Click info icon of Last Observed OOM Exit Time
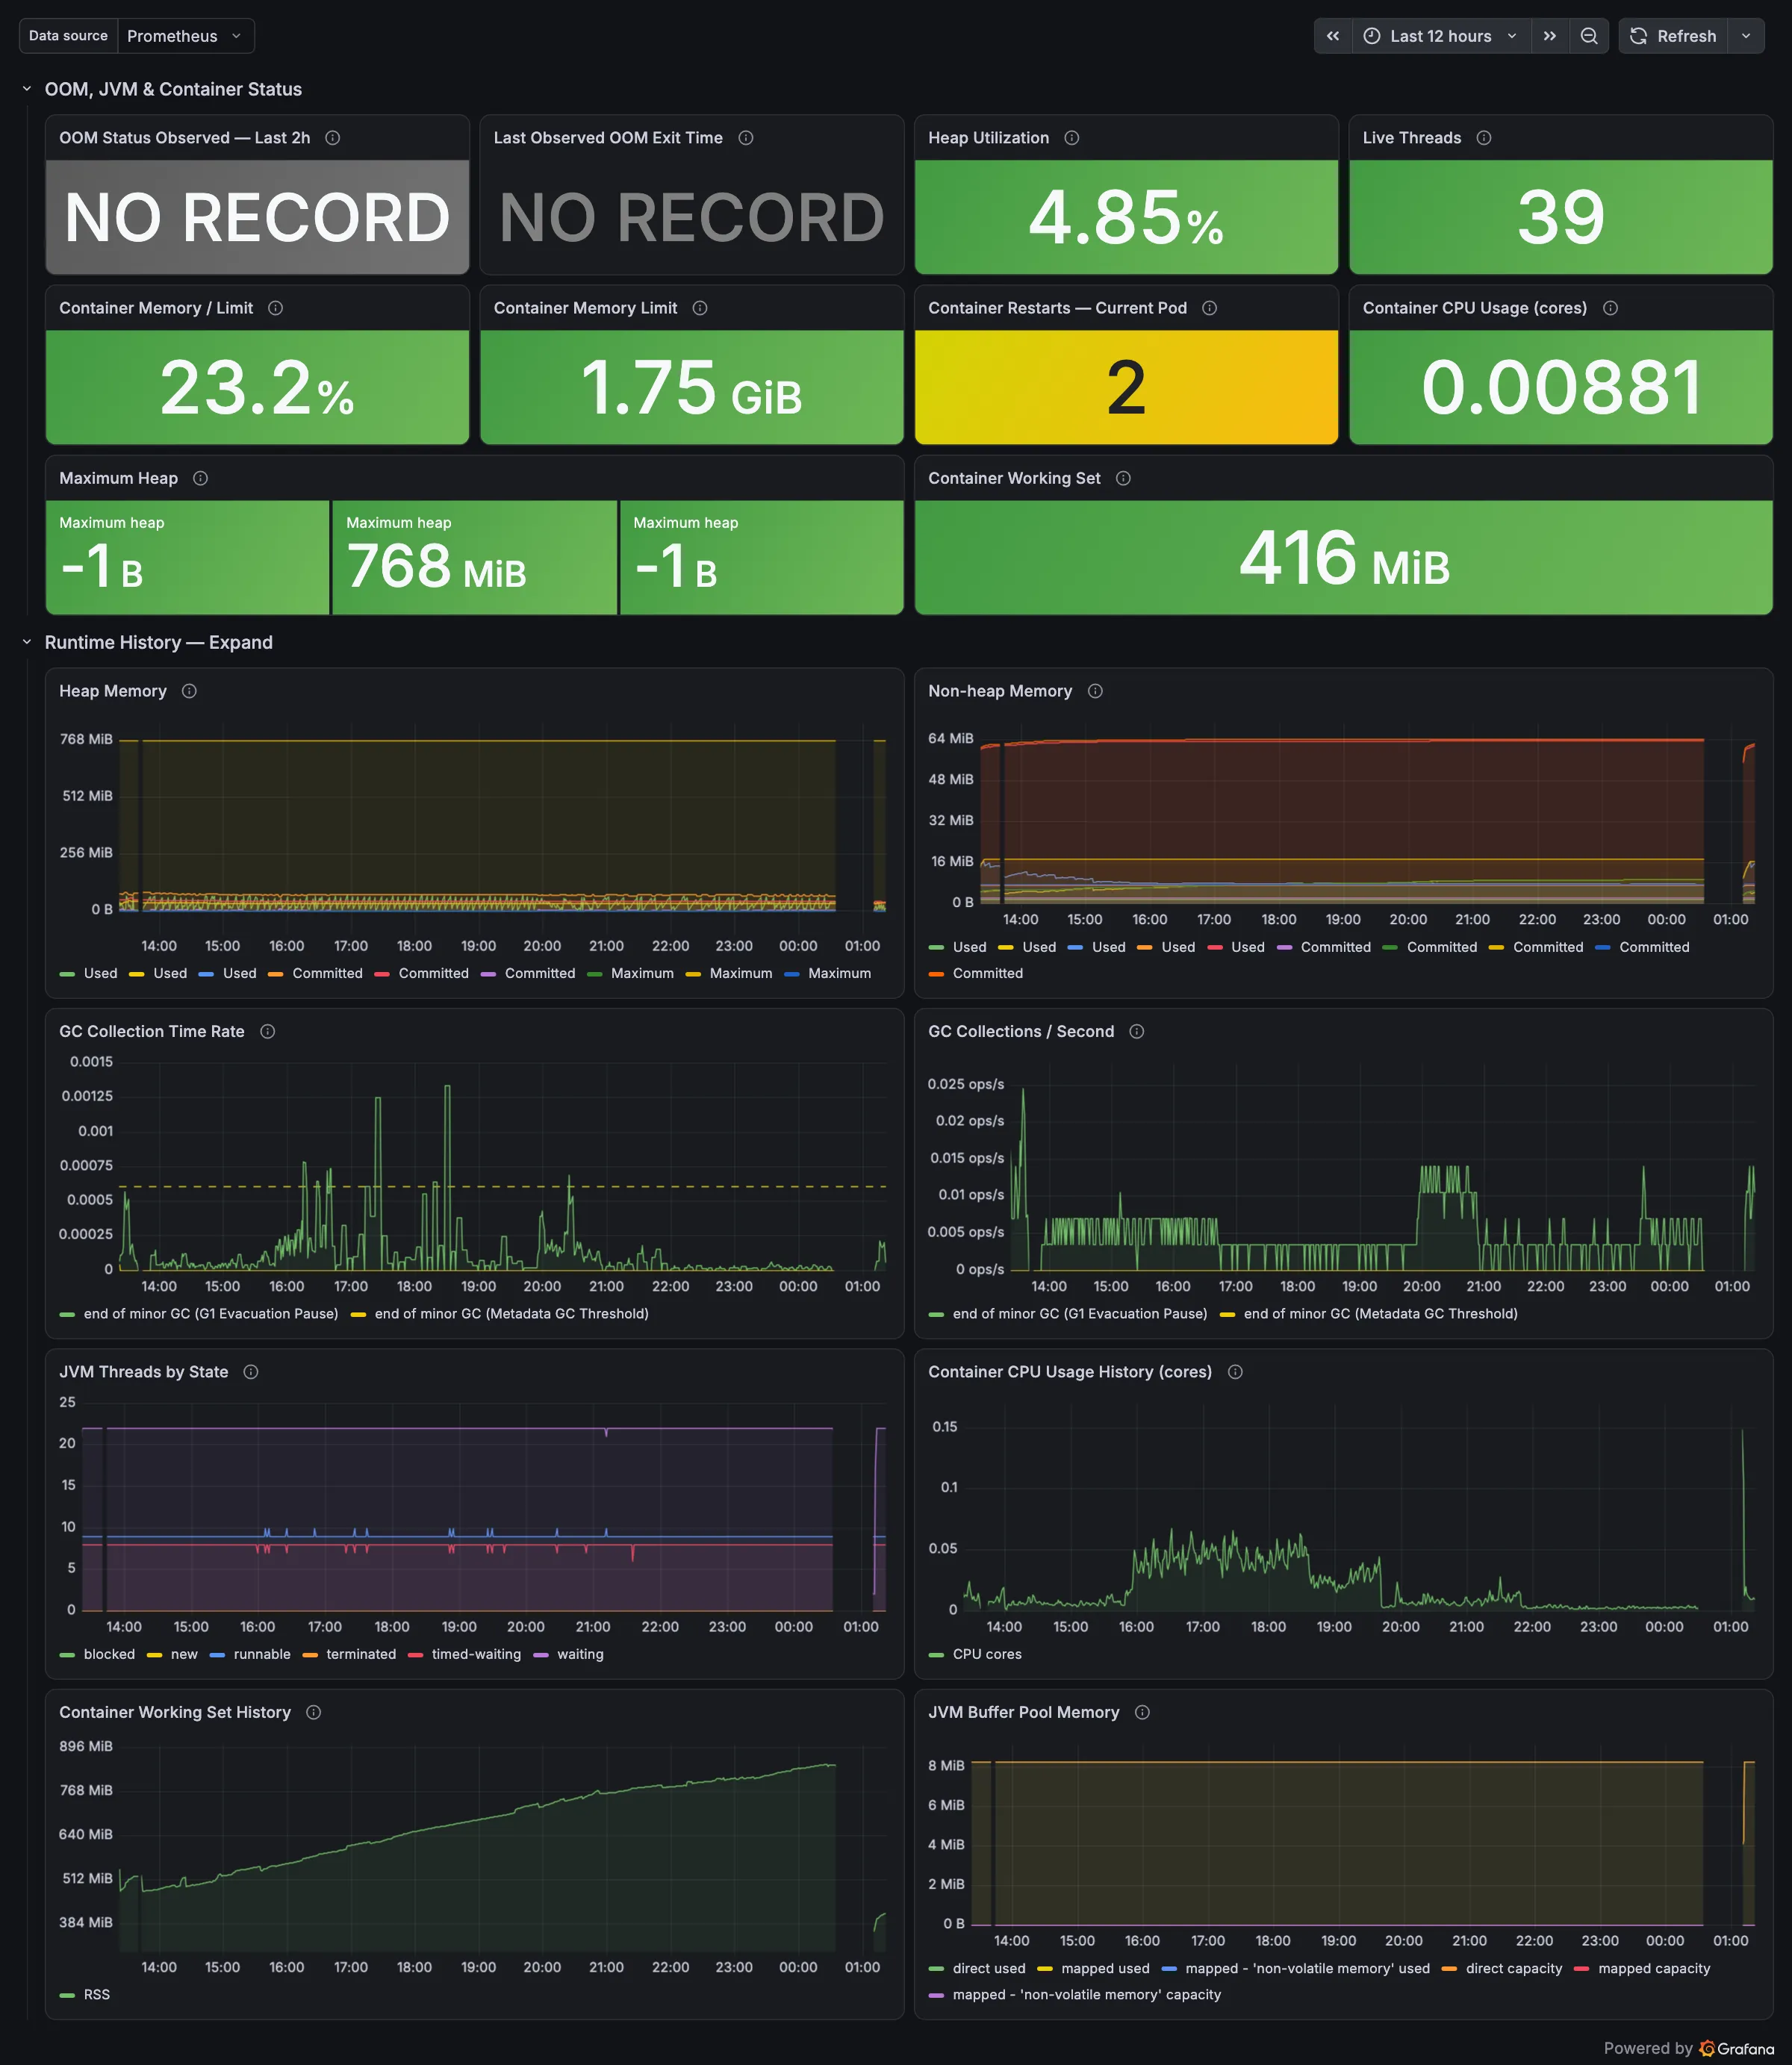 click(746, 138)
